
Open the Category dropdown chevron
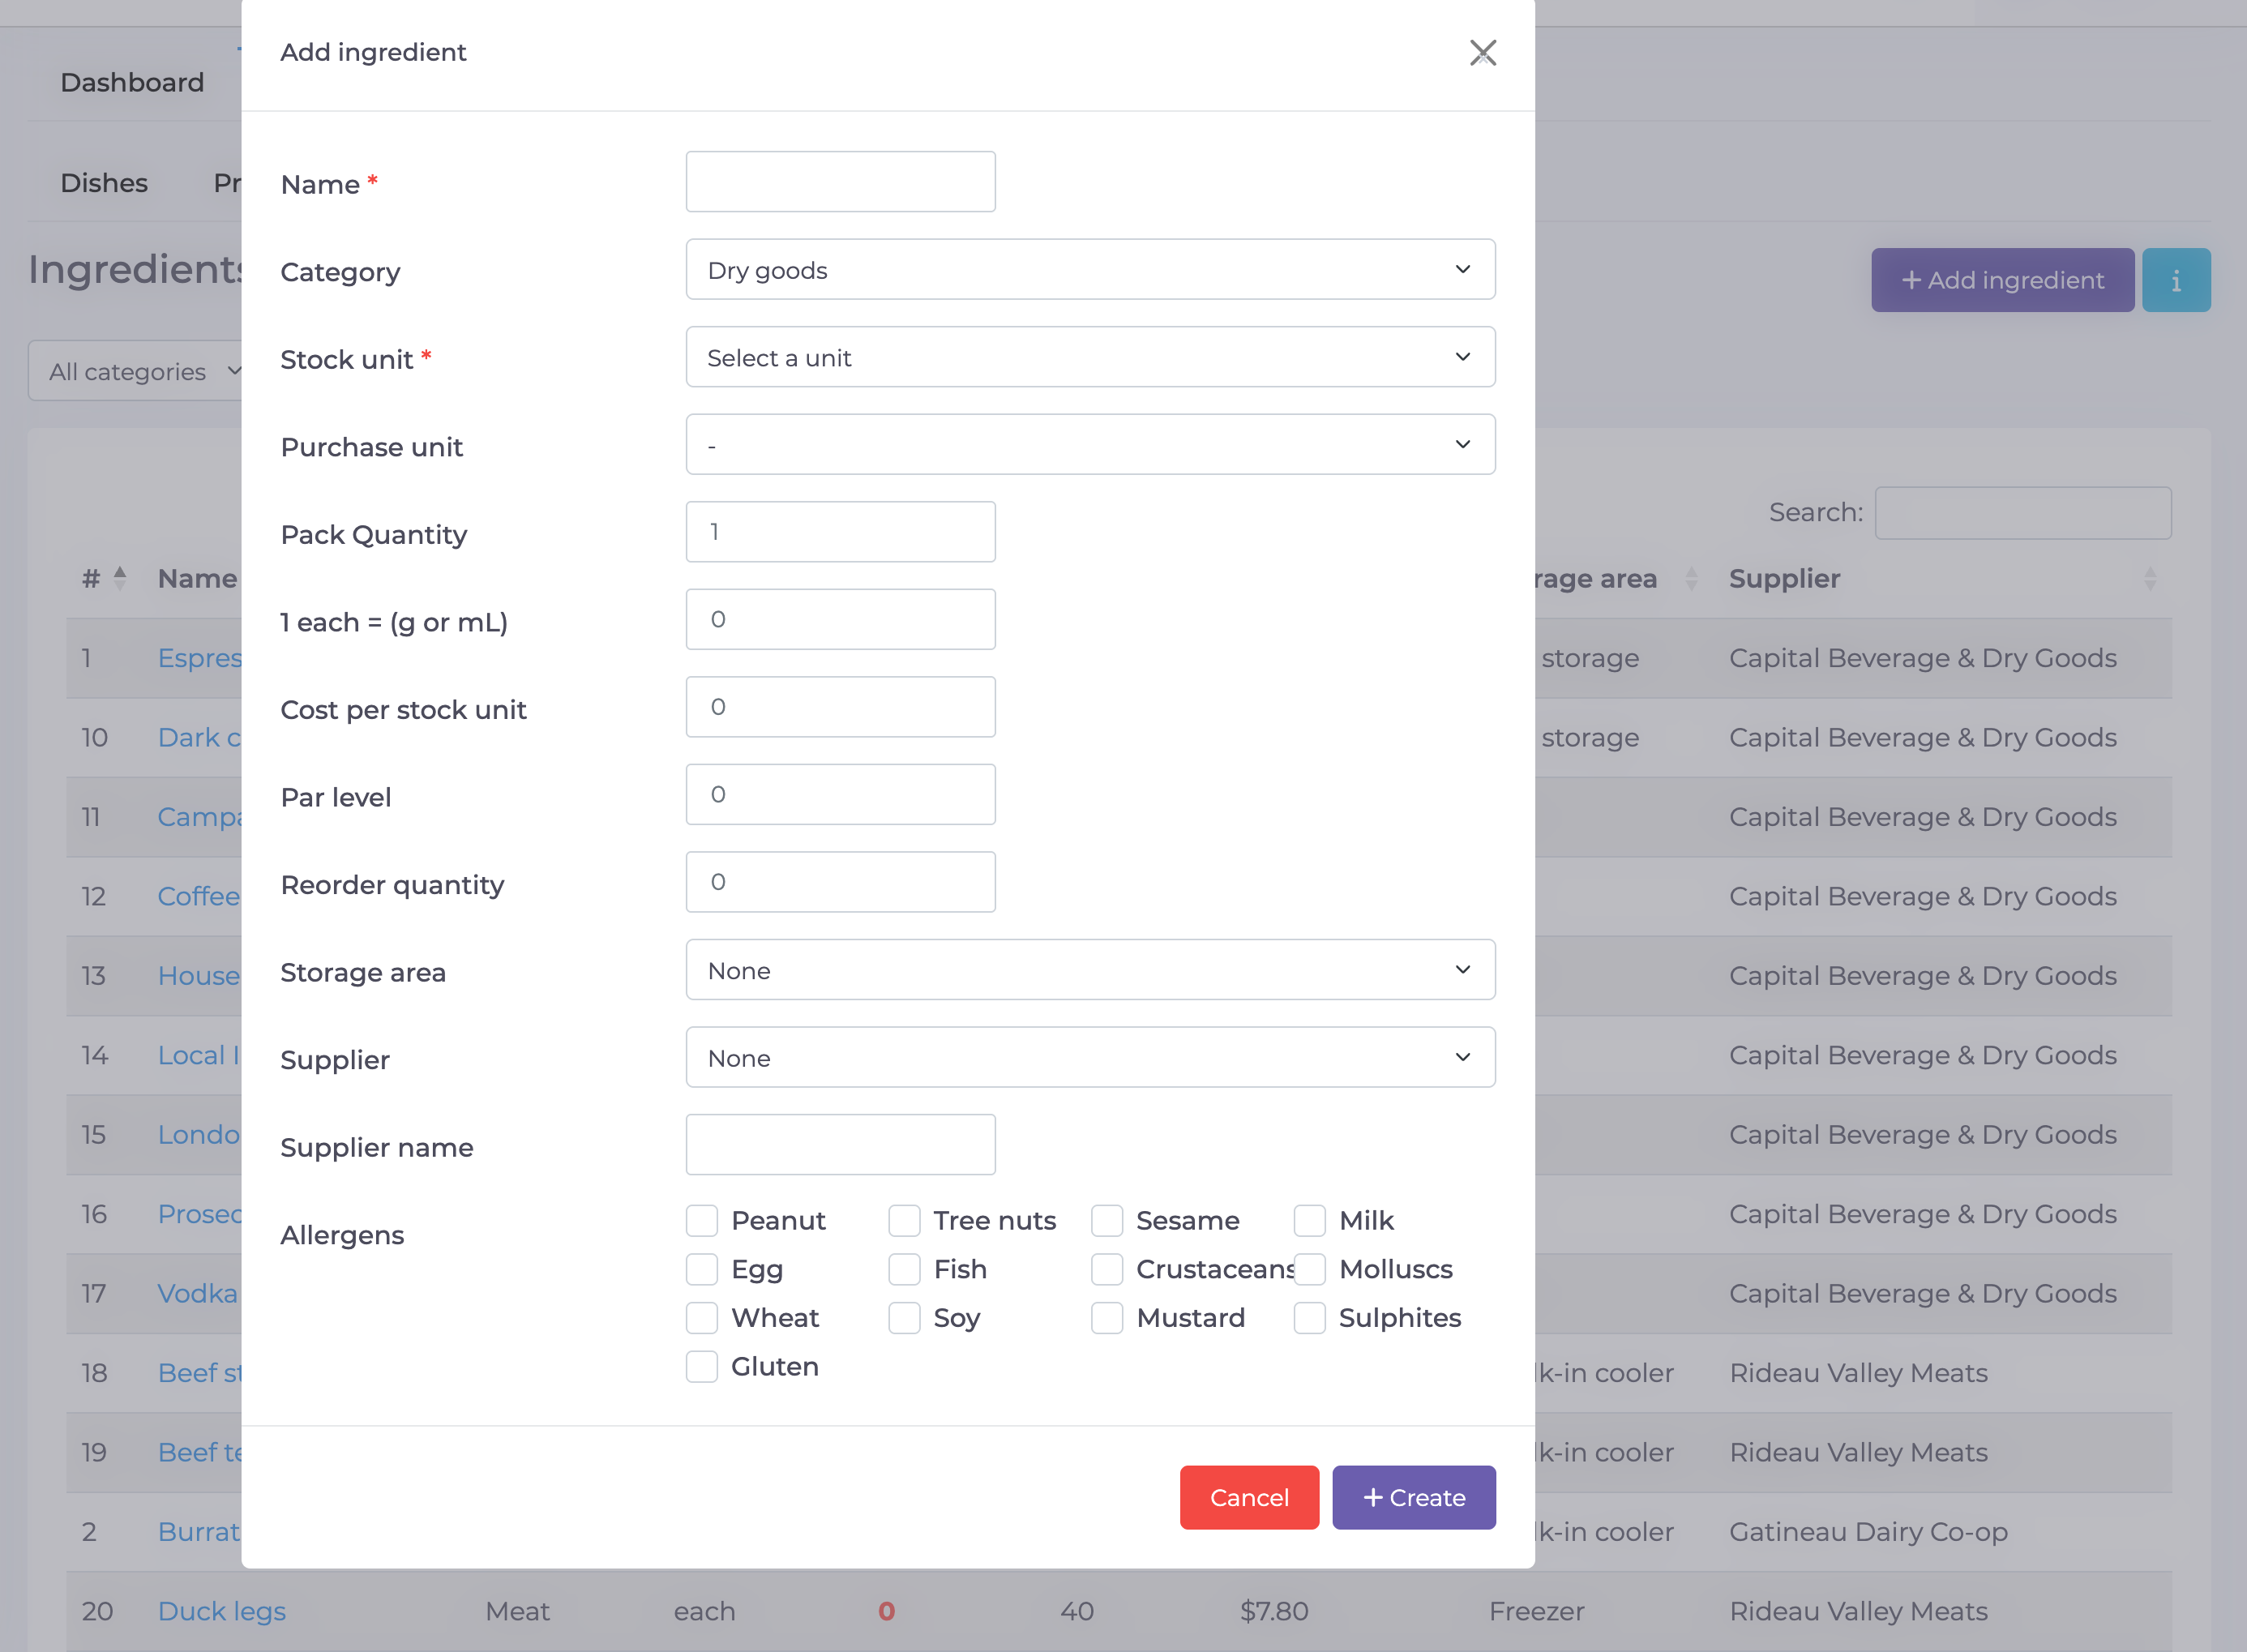click(x=1462, y=269)
